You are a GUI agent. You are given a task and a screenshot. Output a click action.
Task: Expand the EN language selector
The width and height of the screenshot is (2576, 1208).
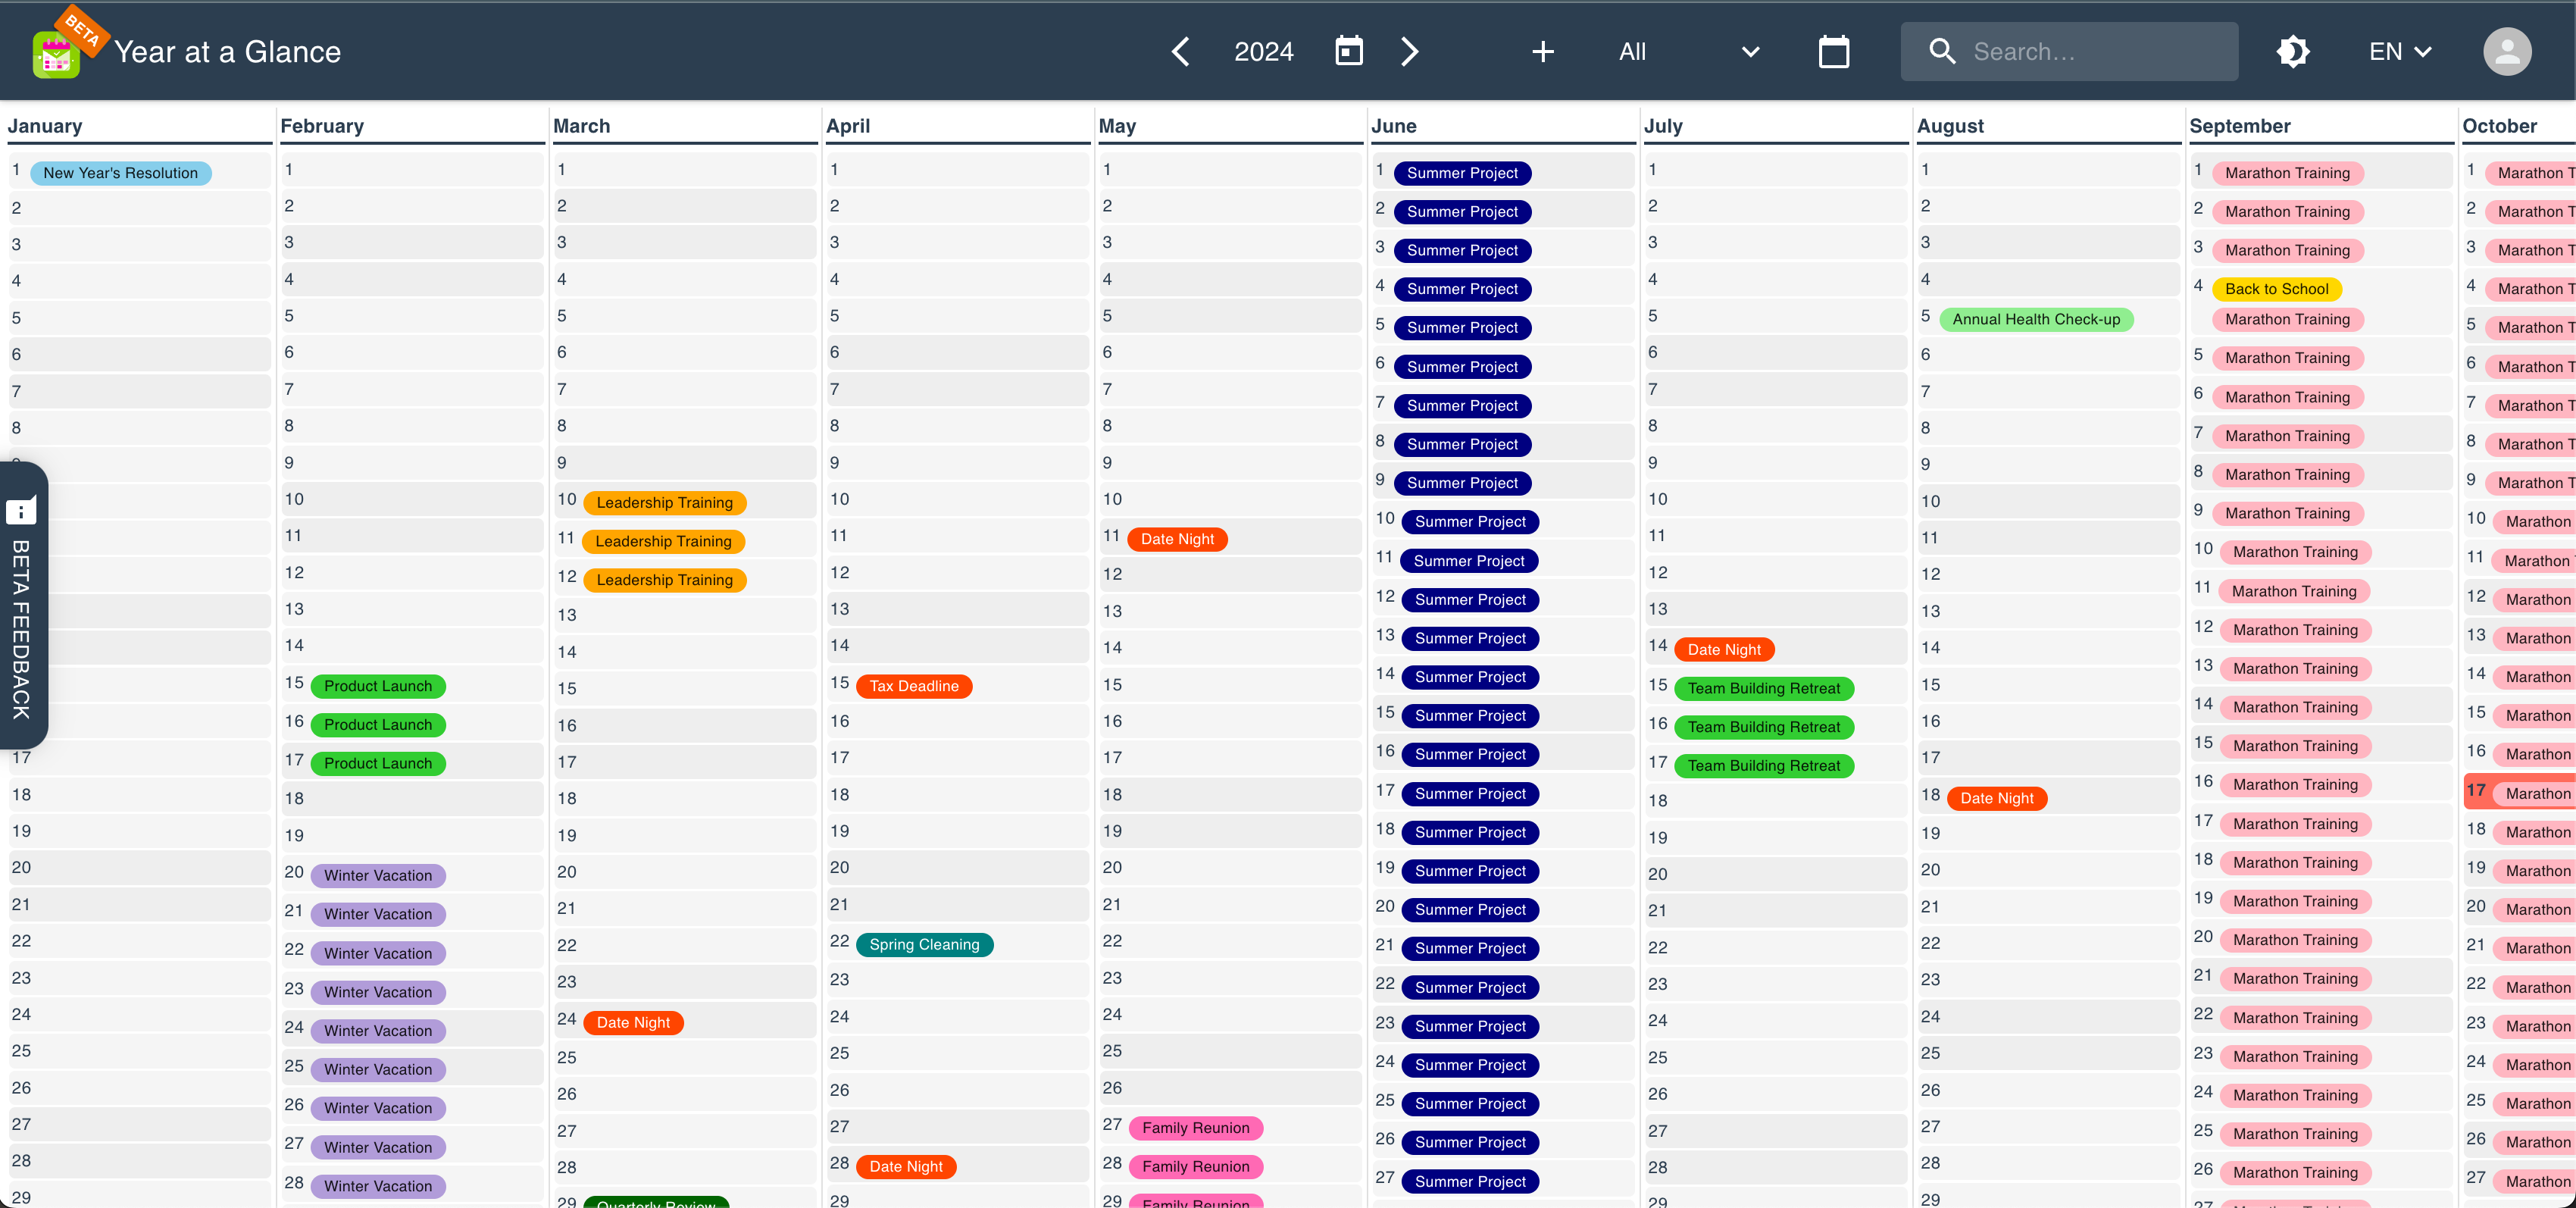[2399, 52]
